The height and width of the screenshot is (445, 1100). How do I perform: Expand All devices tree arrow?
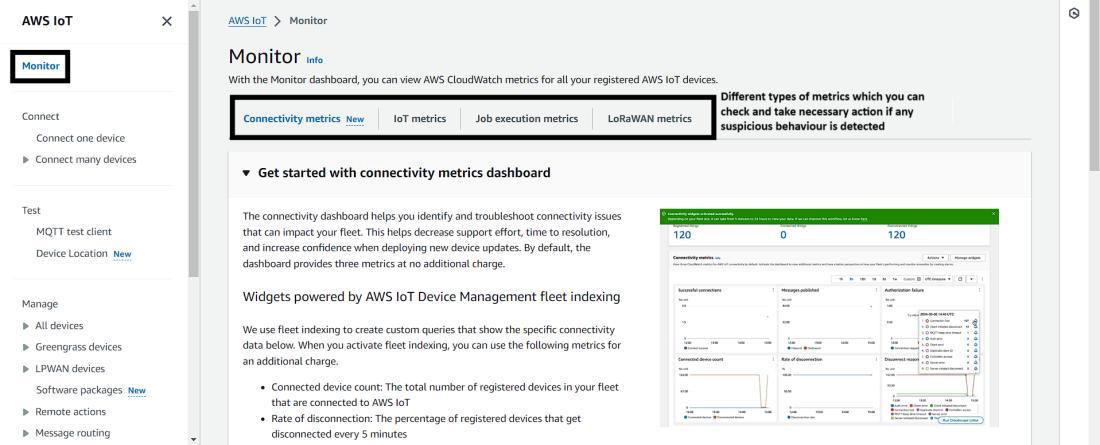(x=26, y=326)
